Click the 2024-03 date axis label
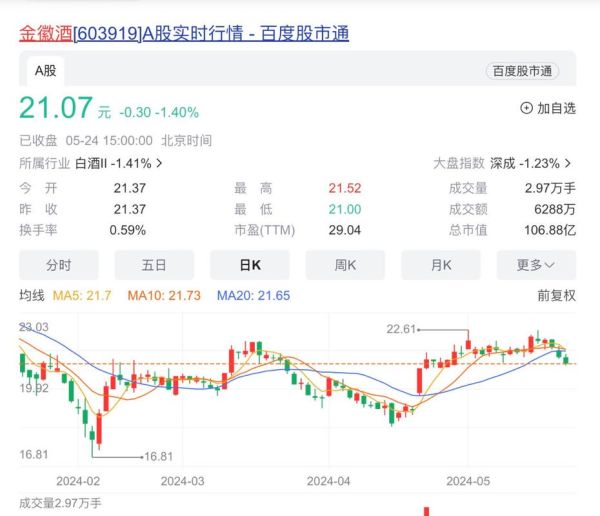Screen dimensions: 600x516 click(x=183, y=481)
